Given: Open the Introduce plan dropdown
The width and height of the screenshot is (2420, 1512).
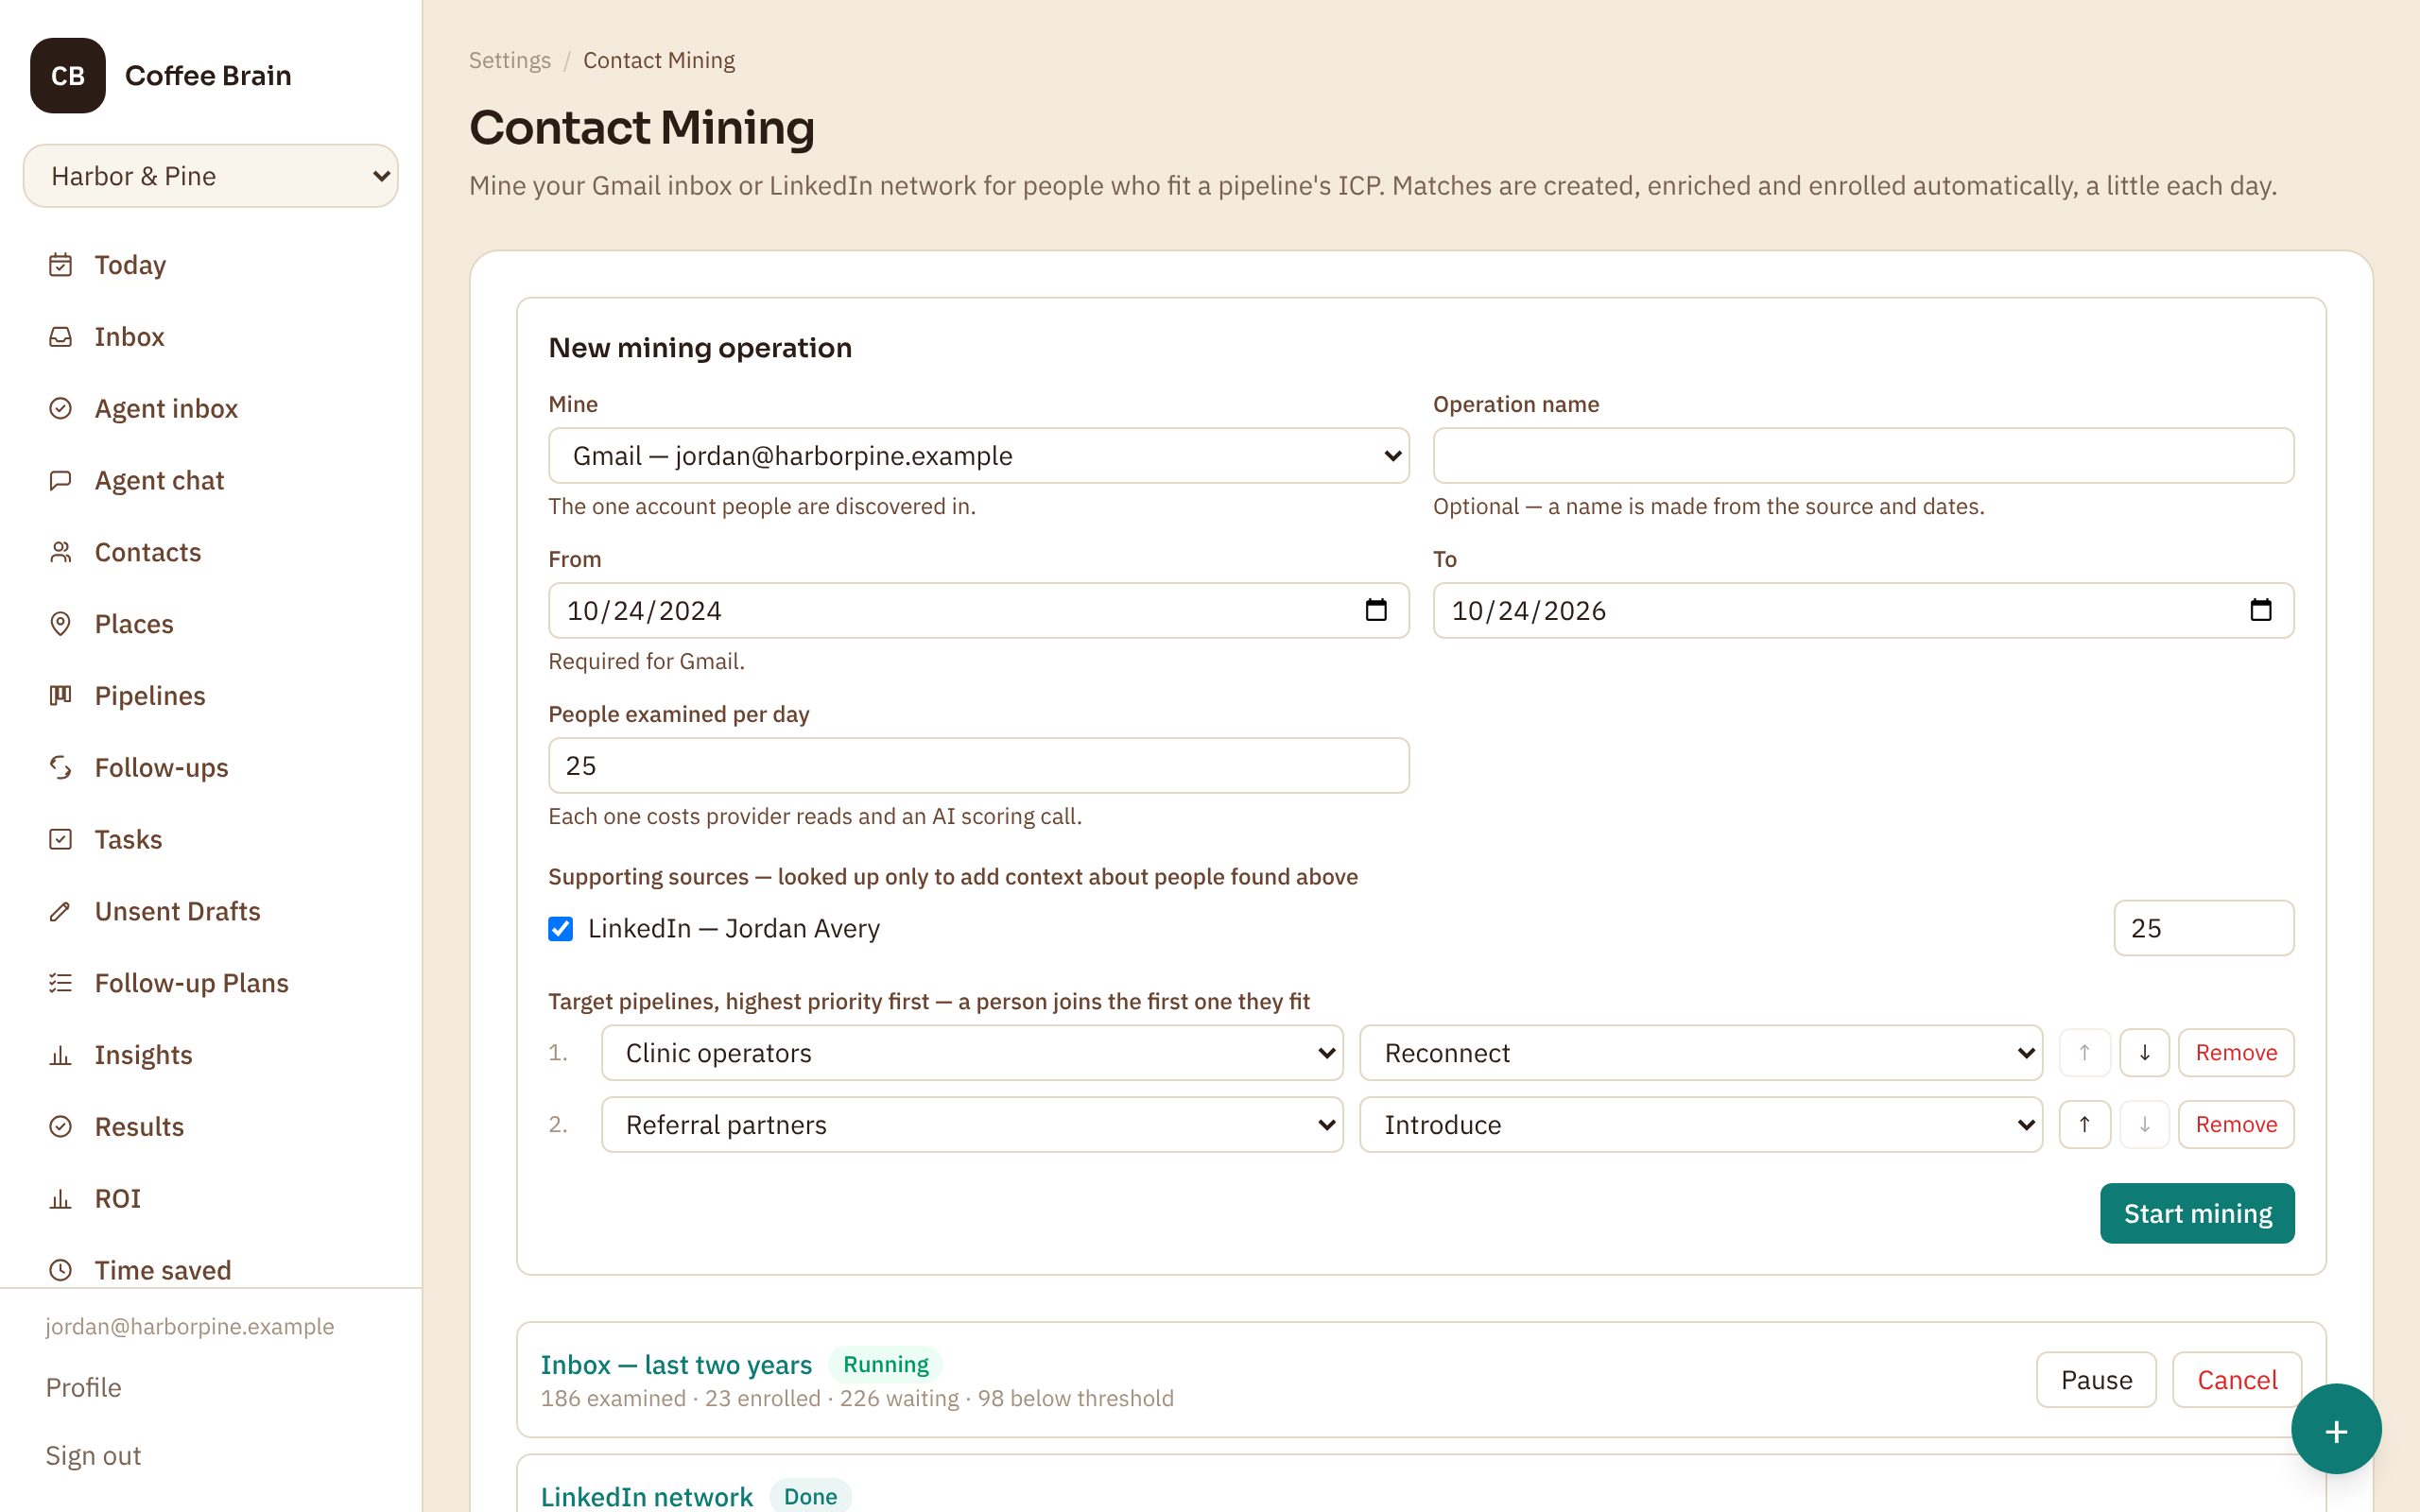Looking at the screenshot, I should coord(1700,1125).
